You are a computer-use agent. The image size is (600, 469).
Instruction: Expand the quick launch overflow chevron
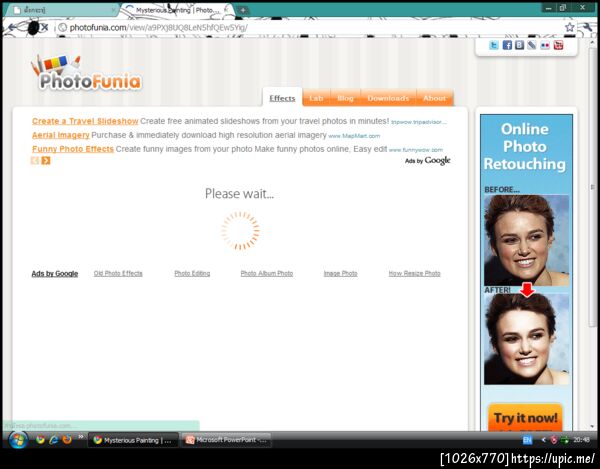point(81,437)
